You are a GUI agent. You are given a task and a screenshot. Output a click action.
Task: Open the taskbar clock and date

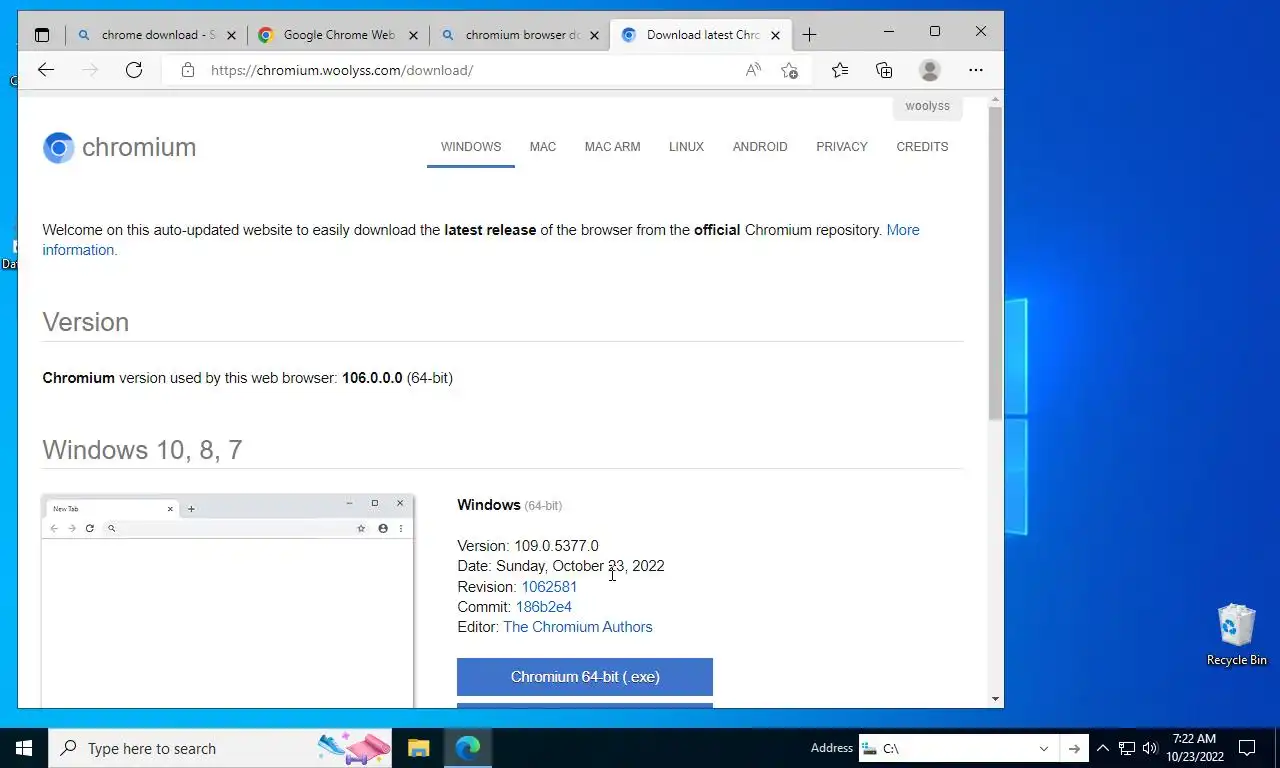[x=1194, y=748]
